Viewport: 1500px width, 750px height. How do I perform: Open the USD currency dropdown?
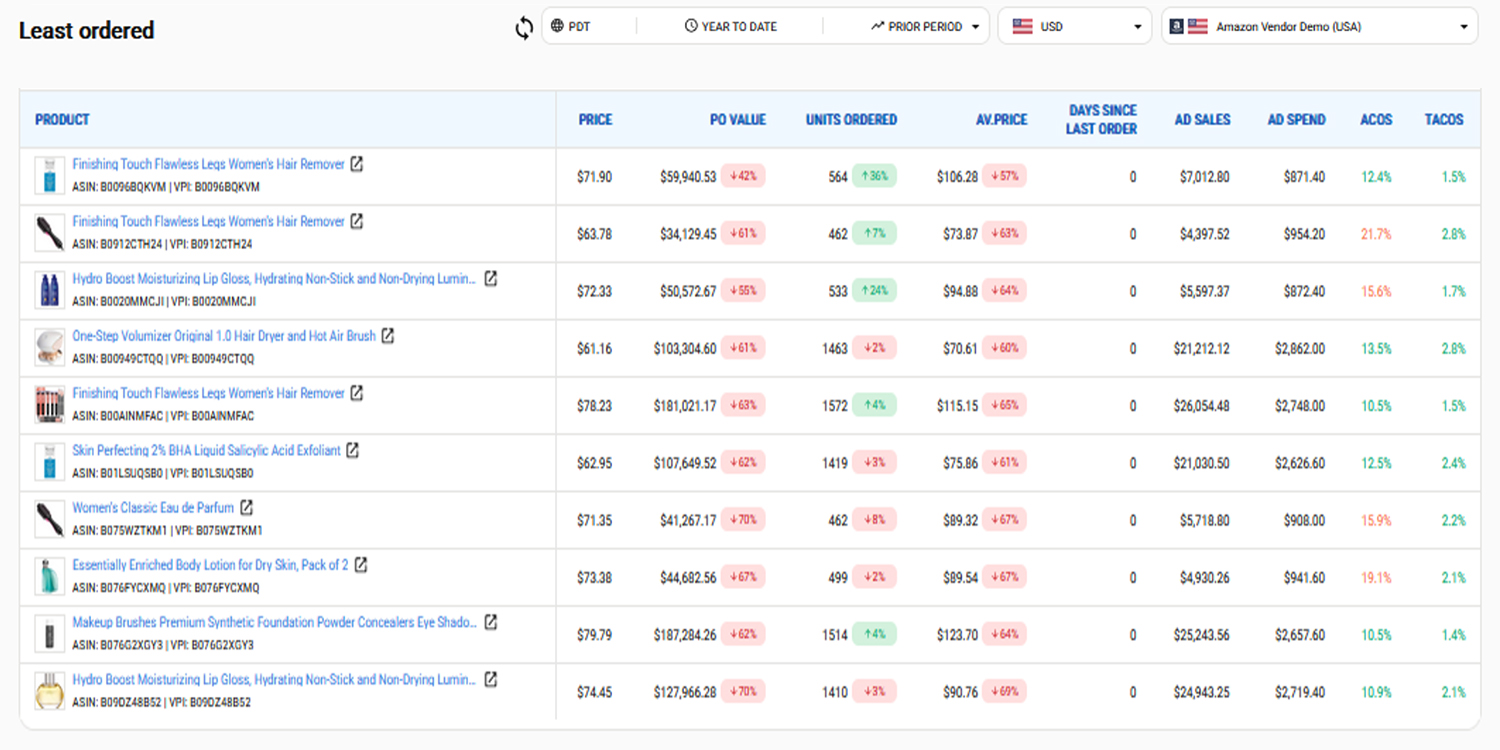1076,27
